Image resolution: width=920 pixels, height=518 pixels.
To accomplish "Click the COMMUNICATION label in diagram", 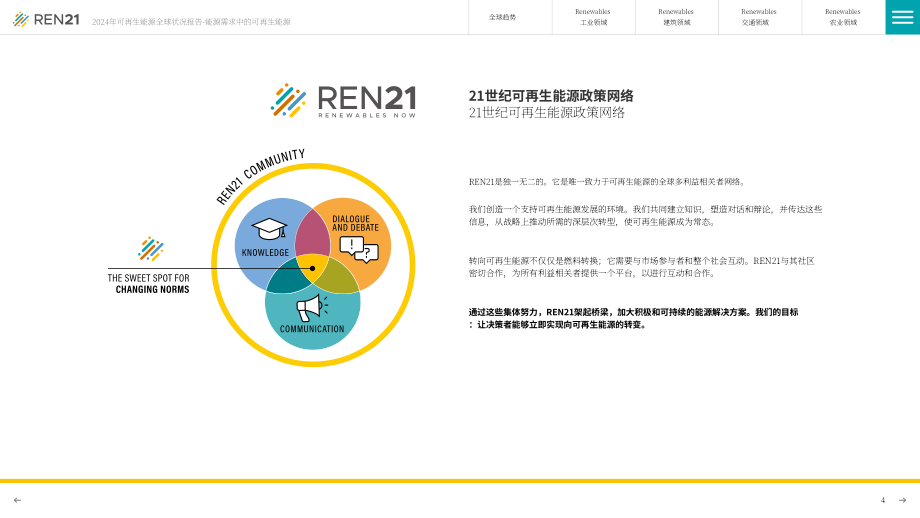I will [312, 329].
